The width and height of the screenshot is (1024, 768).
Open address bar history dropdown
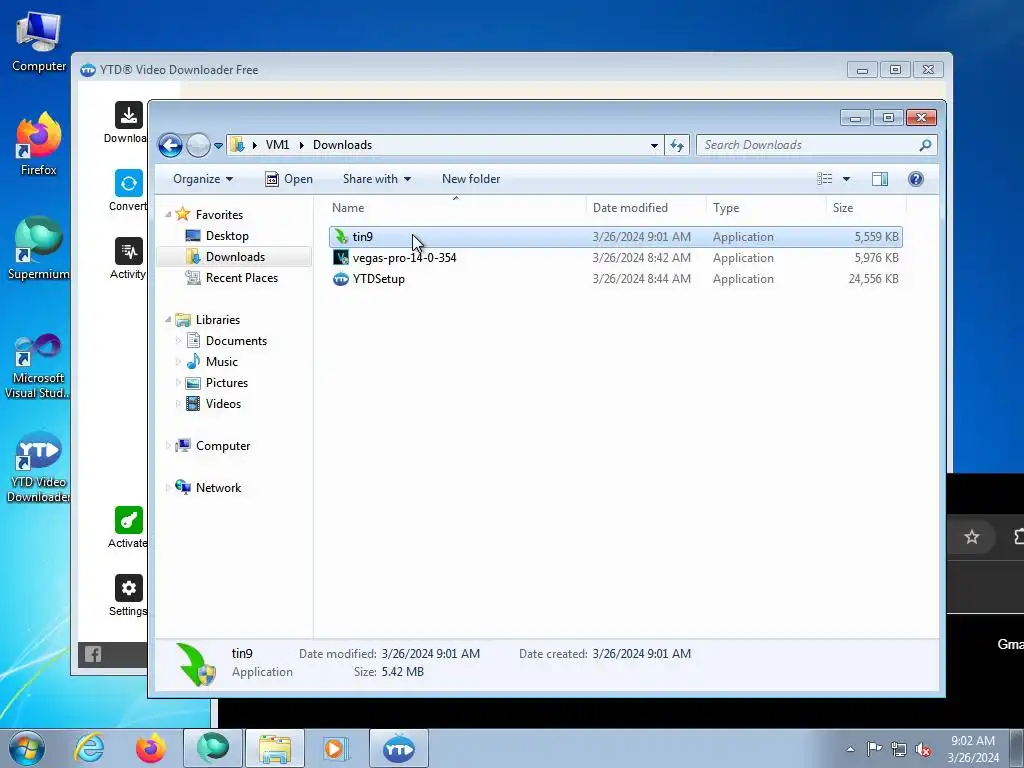coord(654,145)
